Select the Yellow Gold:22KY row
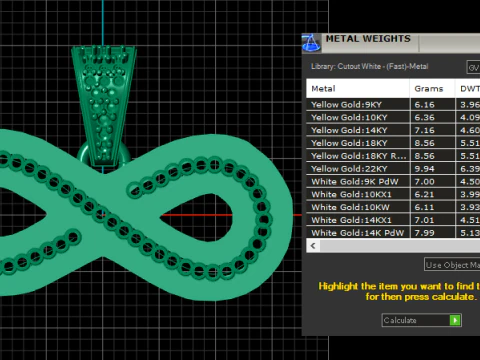 tap(393, 169)
